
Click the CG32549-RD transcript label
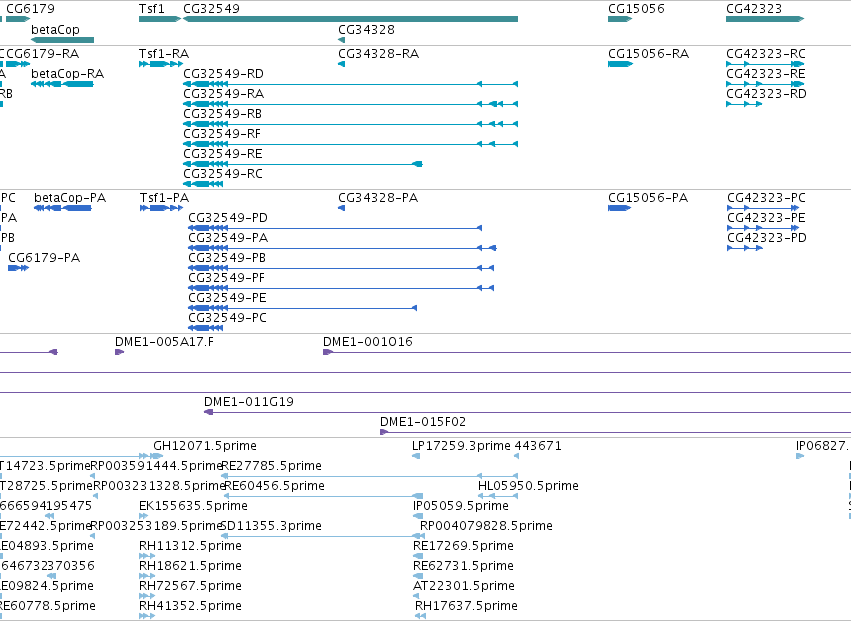(223, 74)
